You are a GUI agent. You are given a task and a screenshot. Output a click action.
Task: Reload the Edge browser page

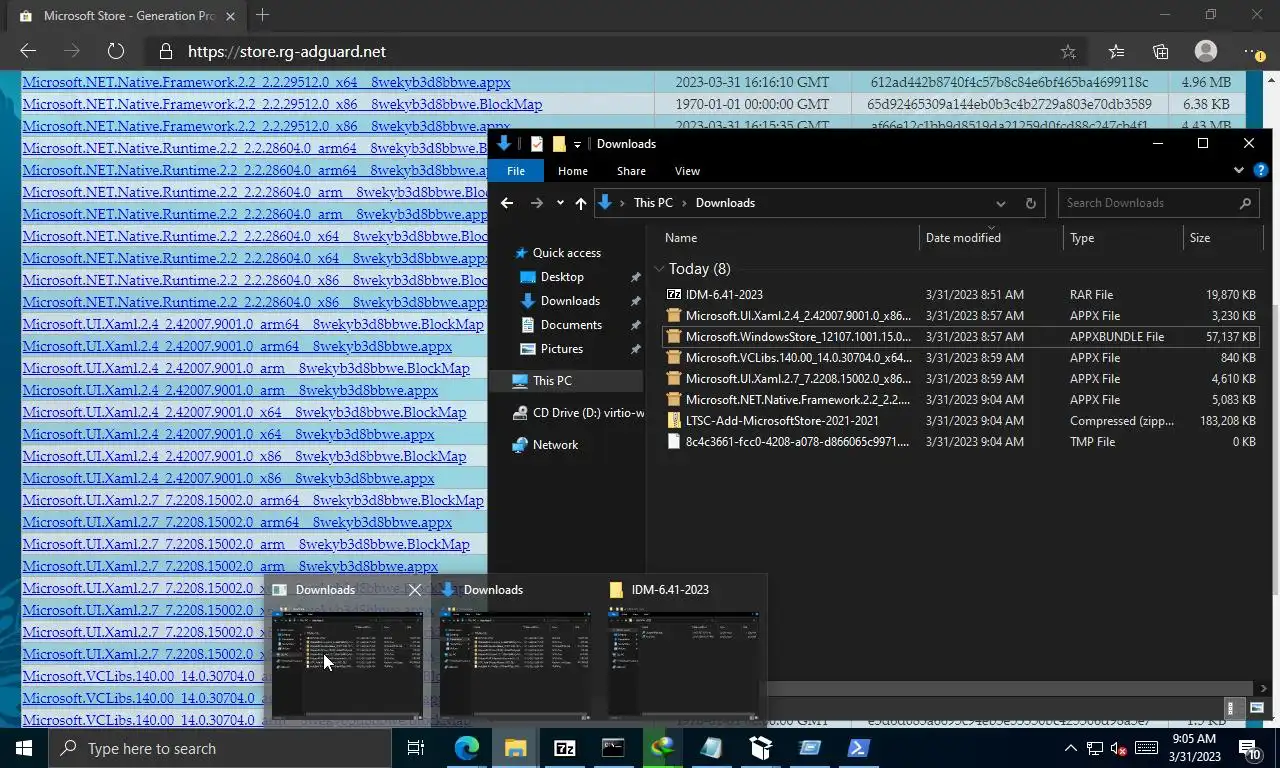(x=115, y=51)
